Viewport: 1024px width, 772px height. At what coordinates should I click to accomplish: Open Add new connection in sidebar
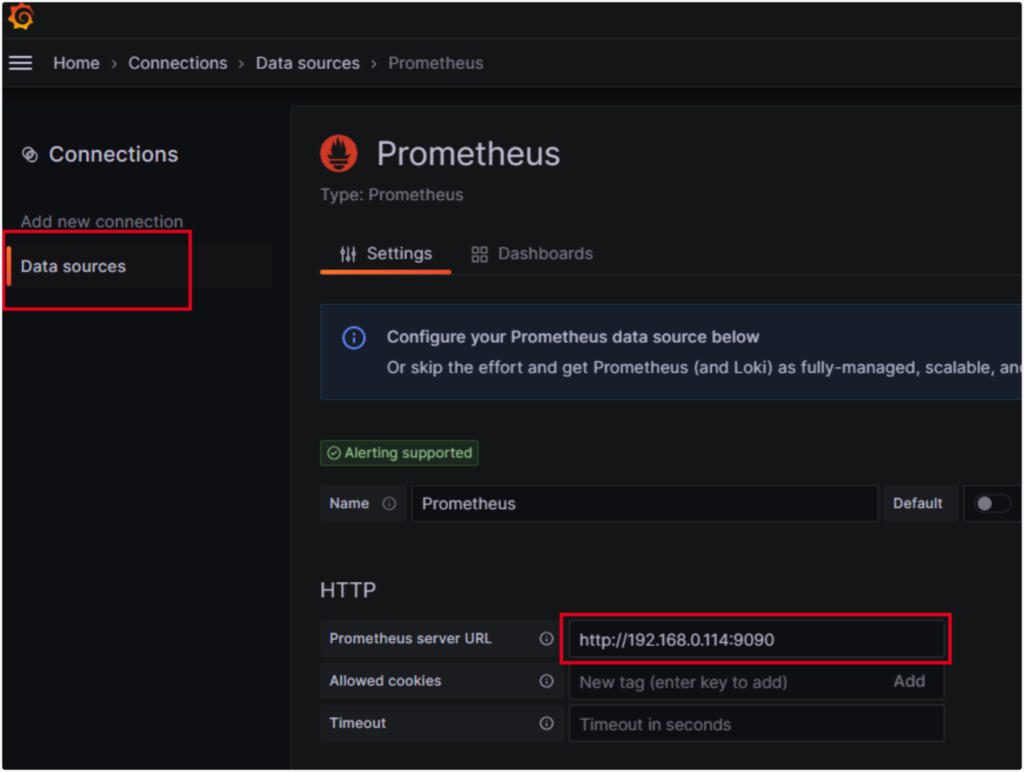[102, 222]
